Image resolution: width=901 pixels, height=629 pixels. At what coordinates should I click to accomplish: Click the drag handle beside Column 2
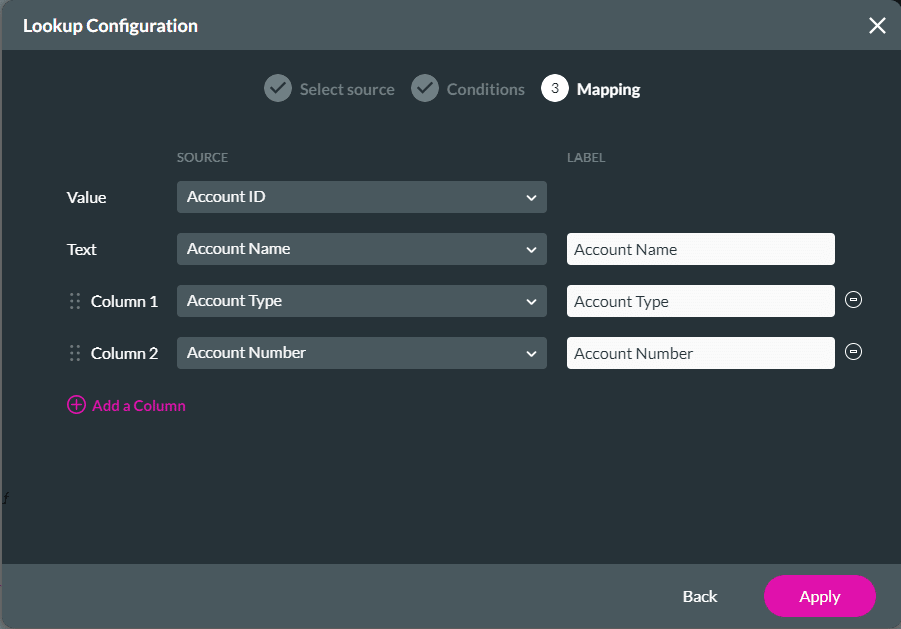75,352
